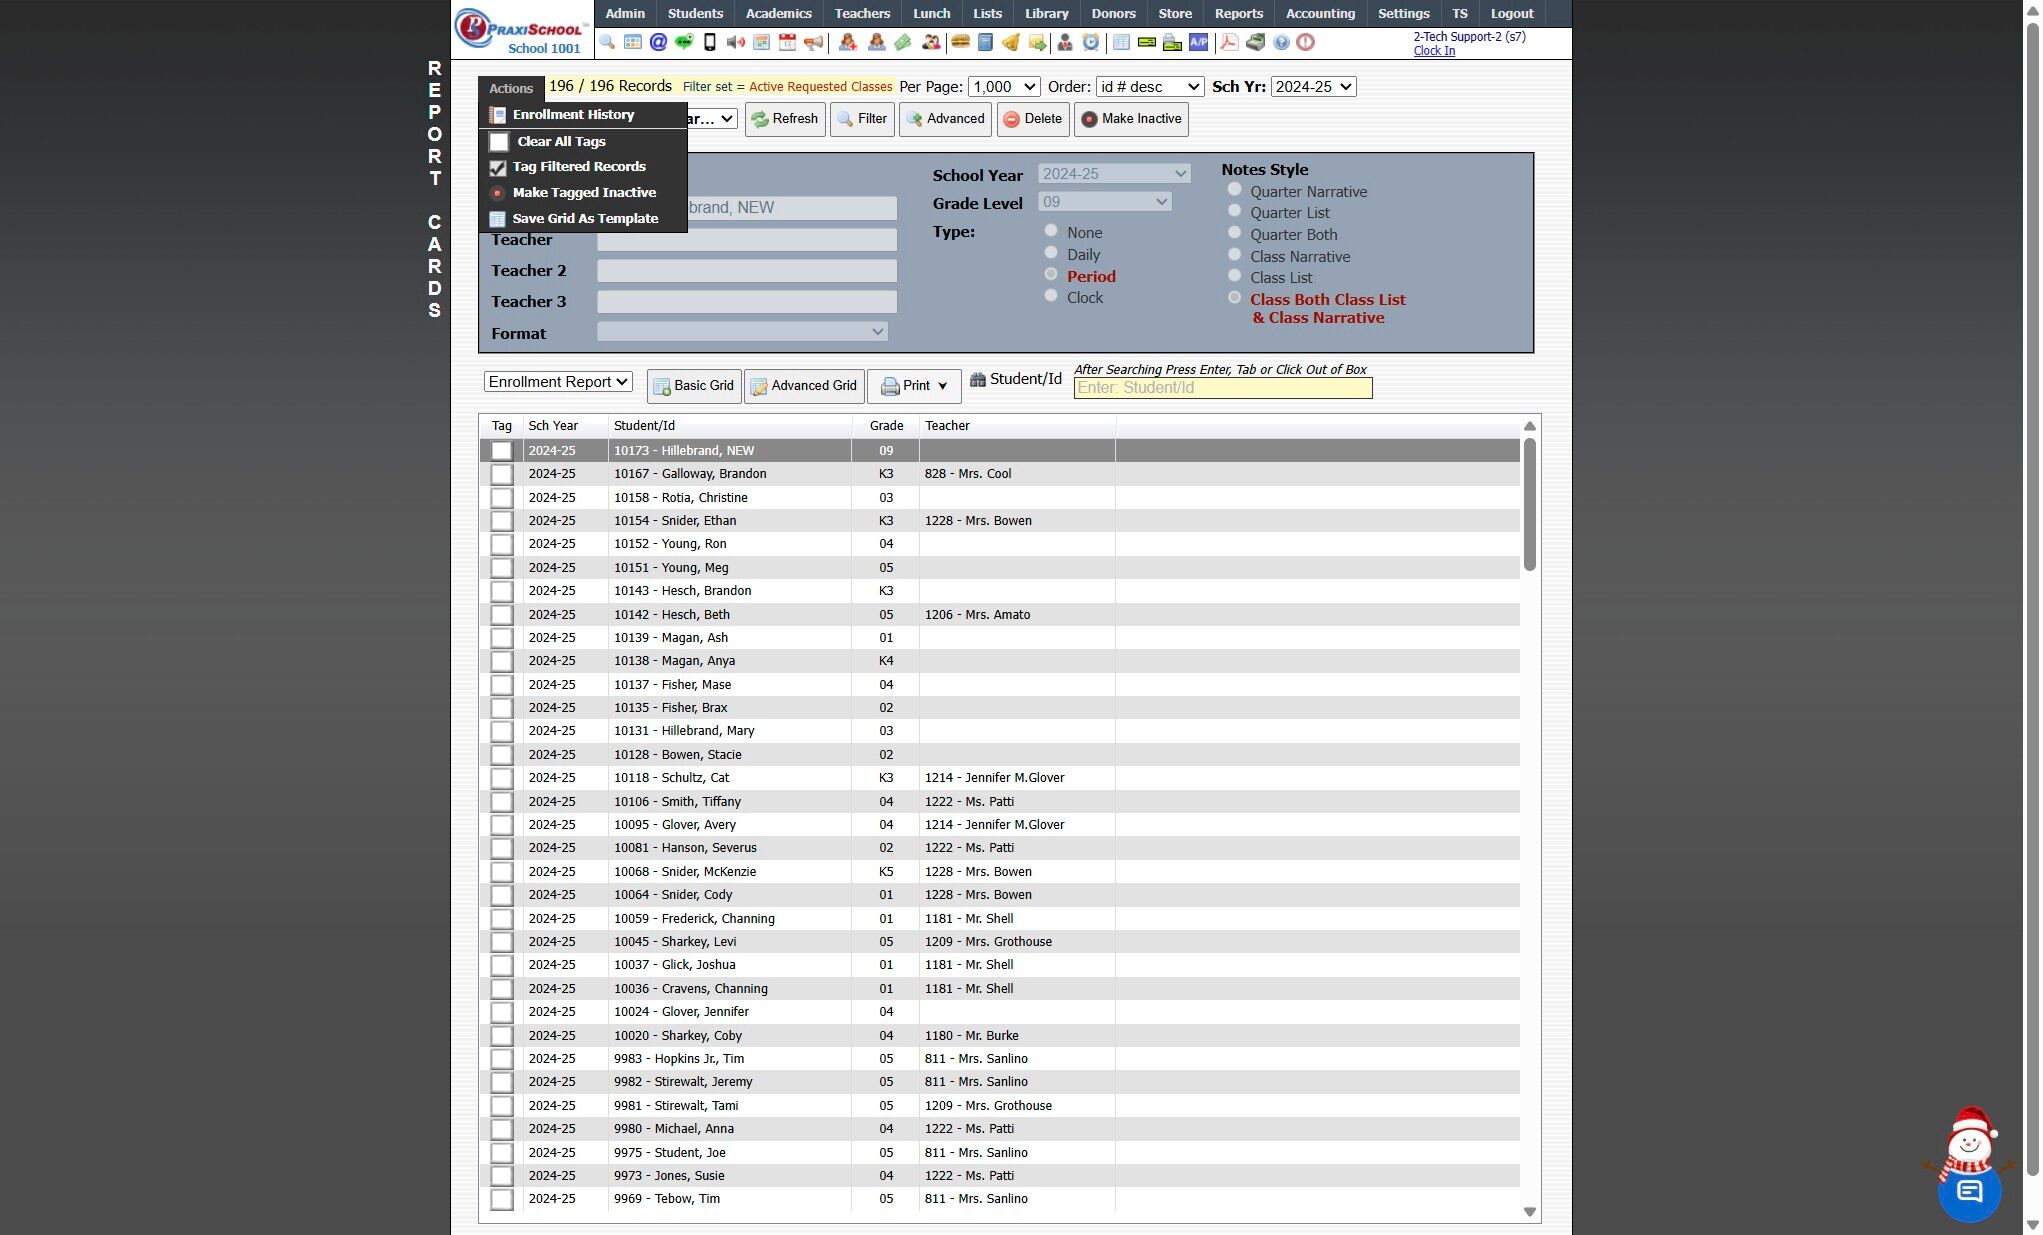Viewport: 2043px width, 1235px height.
Task: Open the Enrollment Report dropdown
Action: point(558,382)
